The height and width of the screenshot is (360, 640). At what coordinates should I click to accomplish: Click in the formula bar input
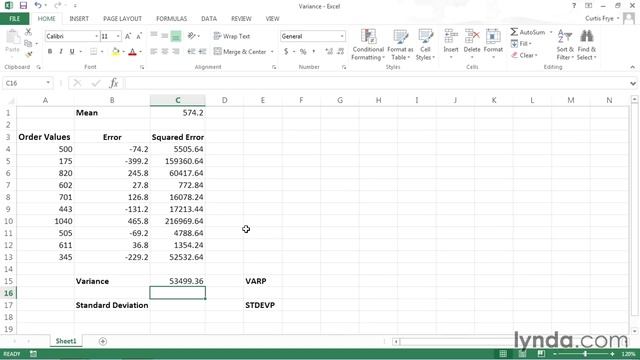(376, 83)
